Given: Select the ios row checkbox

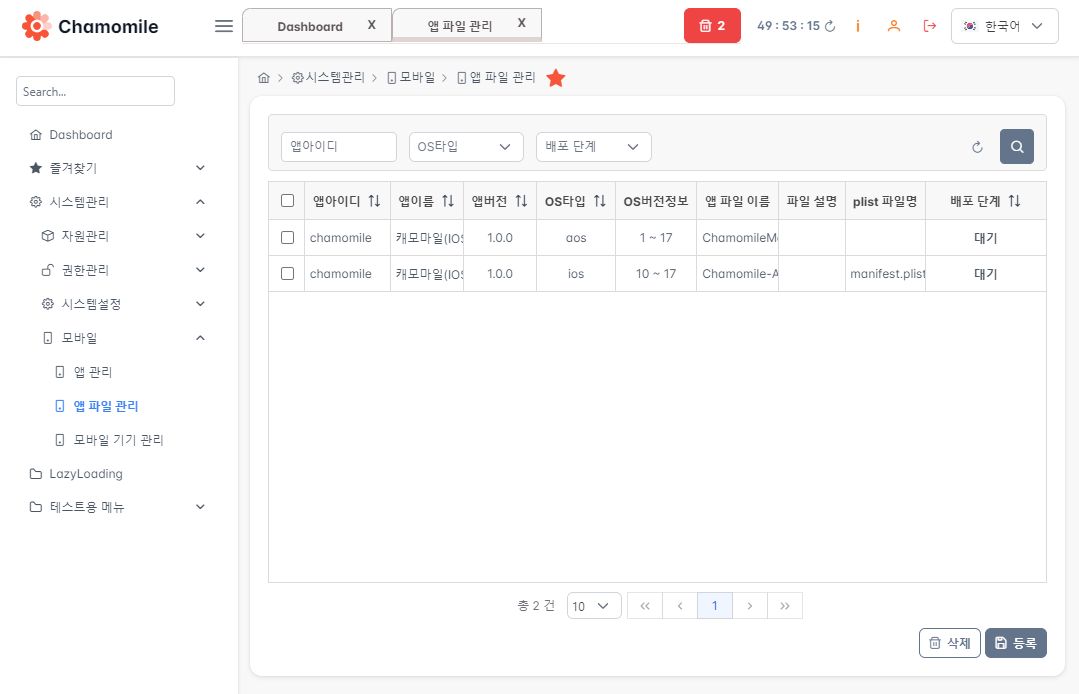Looking at the screenshot, I should point(288,274).
